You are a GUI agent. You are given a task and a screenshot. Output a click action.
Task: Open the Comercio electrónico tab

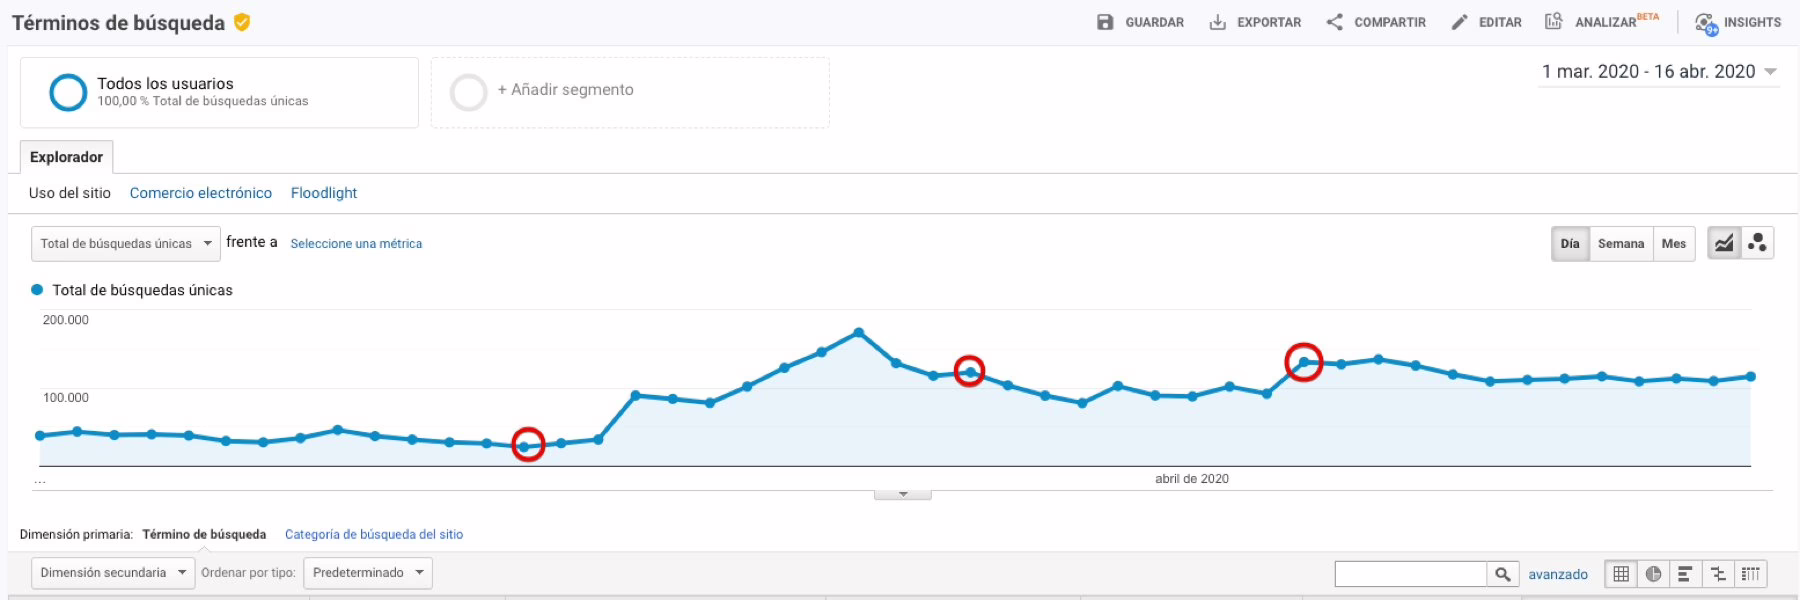coord(200,193)
